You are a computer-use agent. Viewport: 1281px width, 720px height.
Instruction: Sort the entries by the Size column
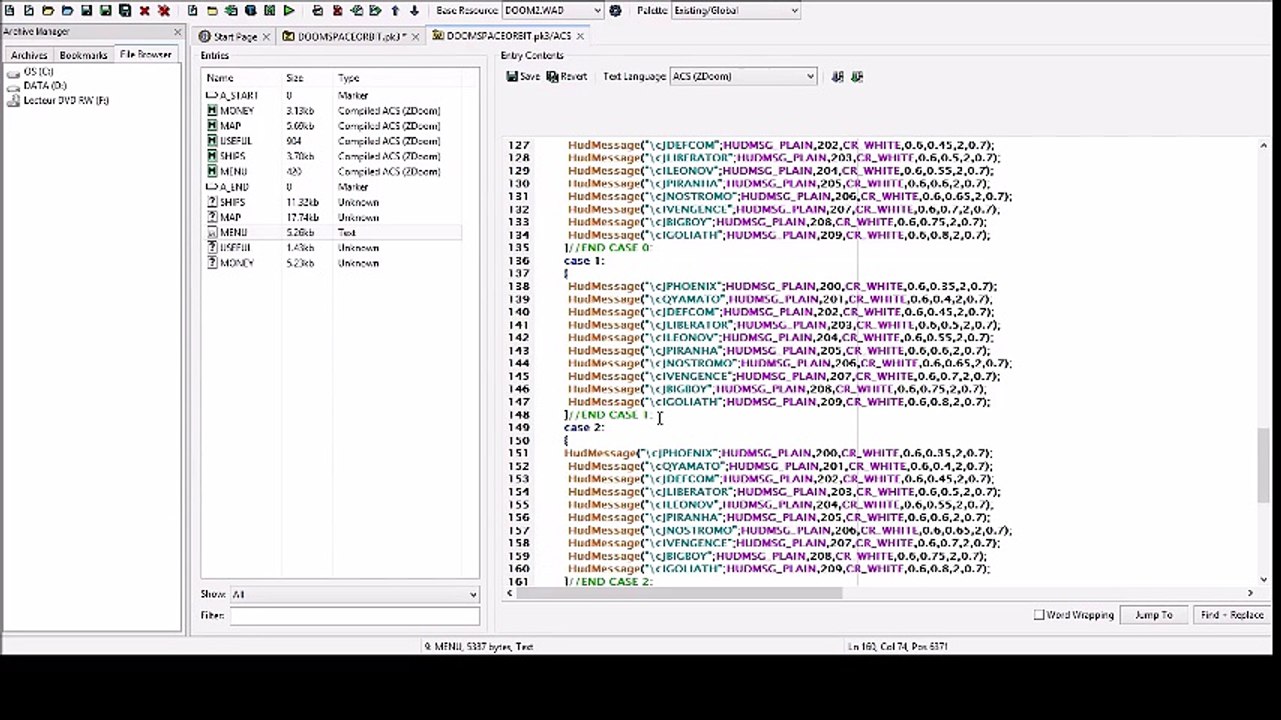(308, 78)
